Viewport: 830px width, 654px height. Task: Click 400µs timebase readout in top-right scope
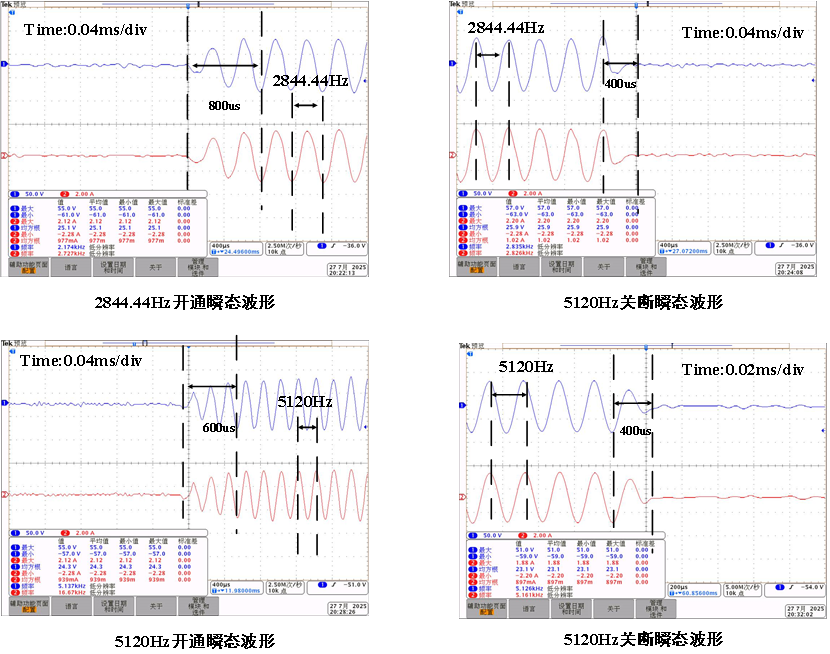tap(669, 244)
